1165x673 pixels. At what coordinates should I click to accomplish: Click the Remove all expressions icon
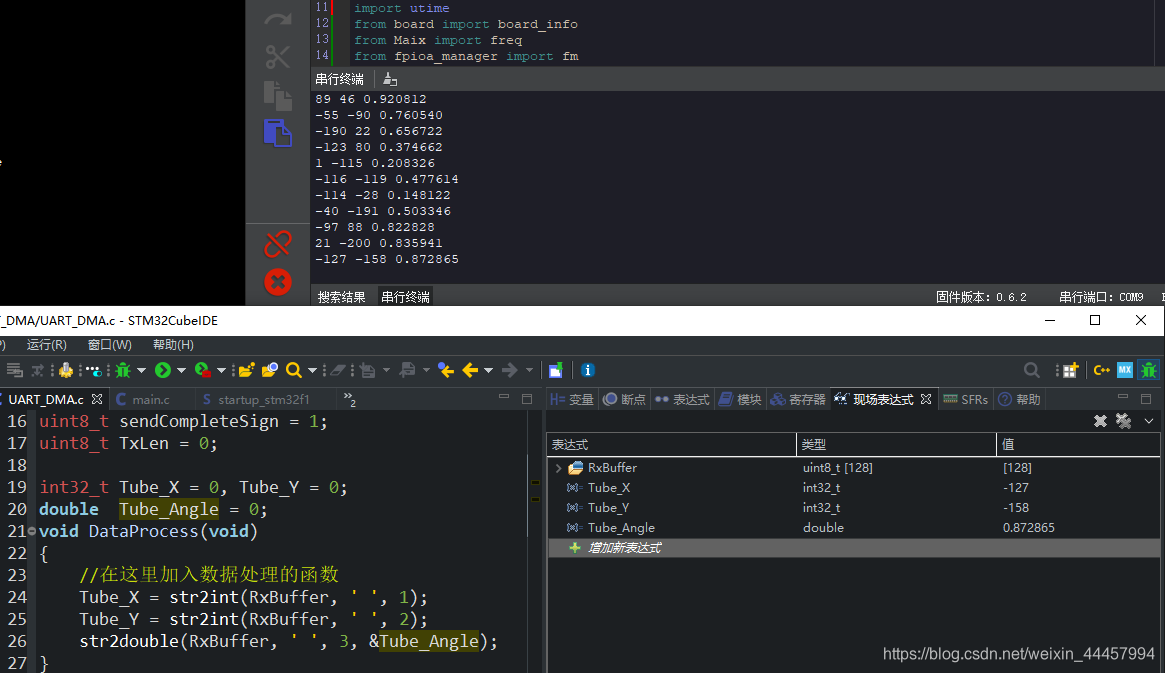1123,421
